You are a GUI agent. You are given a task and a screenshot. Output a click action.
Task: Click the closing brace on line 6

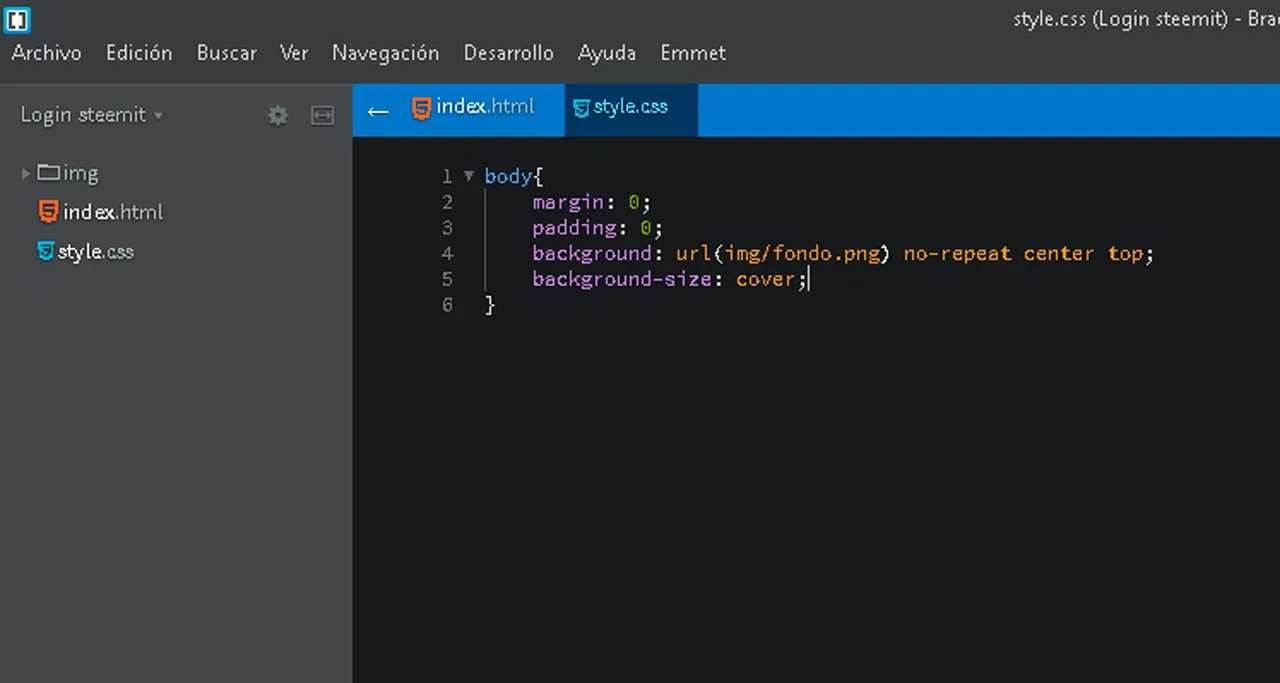coord(490,305)
